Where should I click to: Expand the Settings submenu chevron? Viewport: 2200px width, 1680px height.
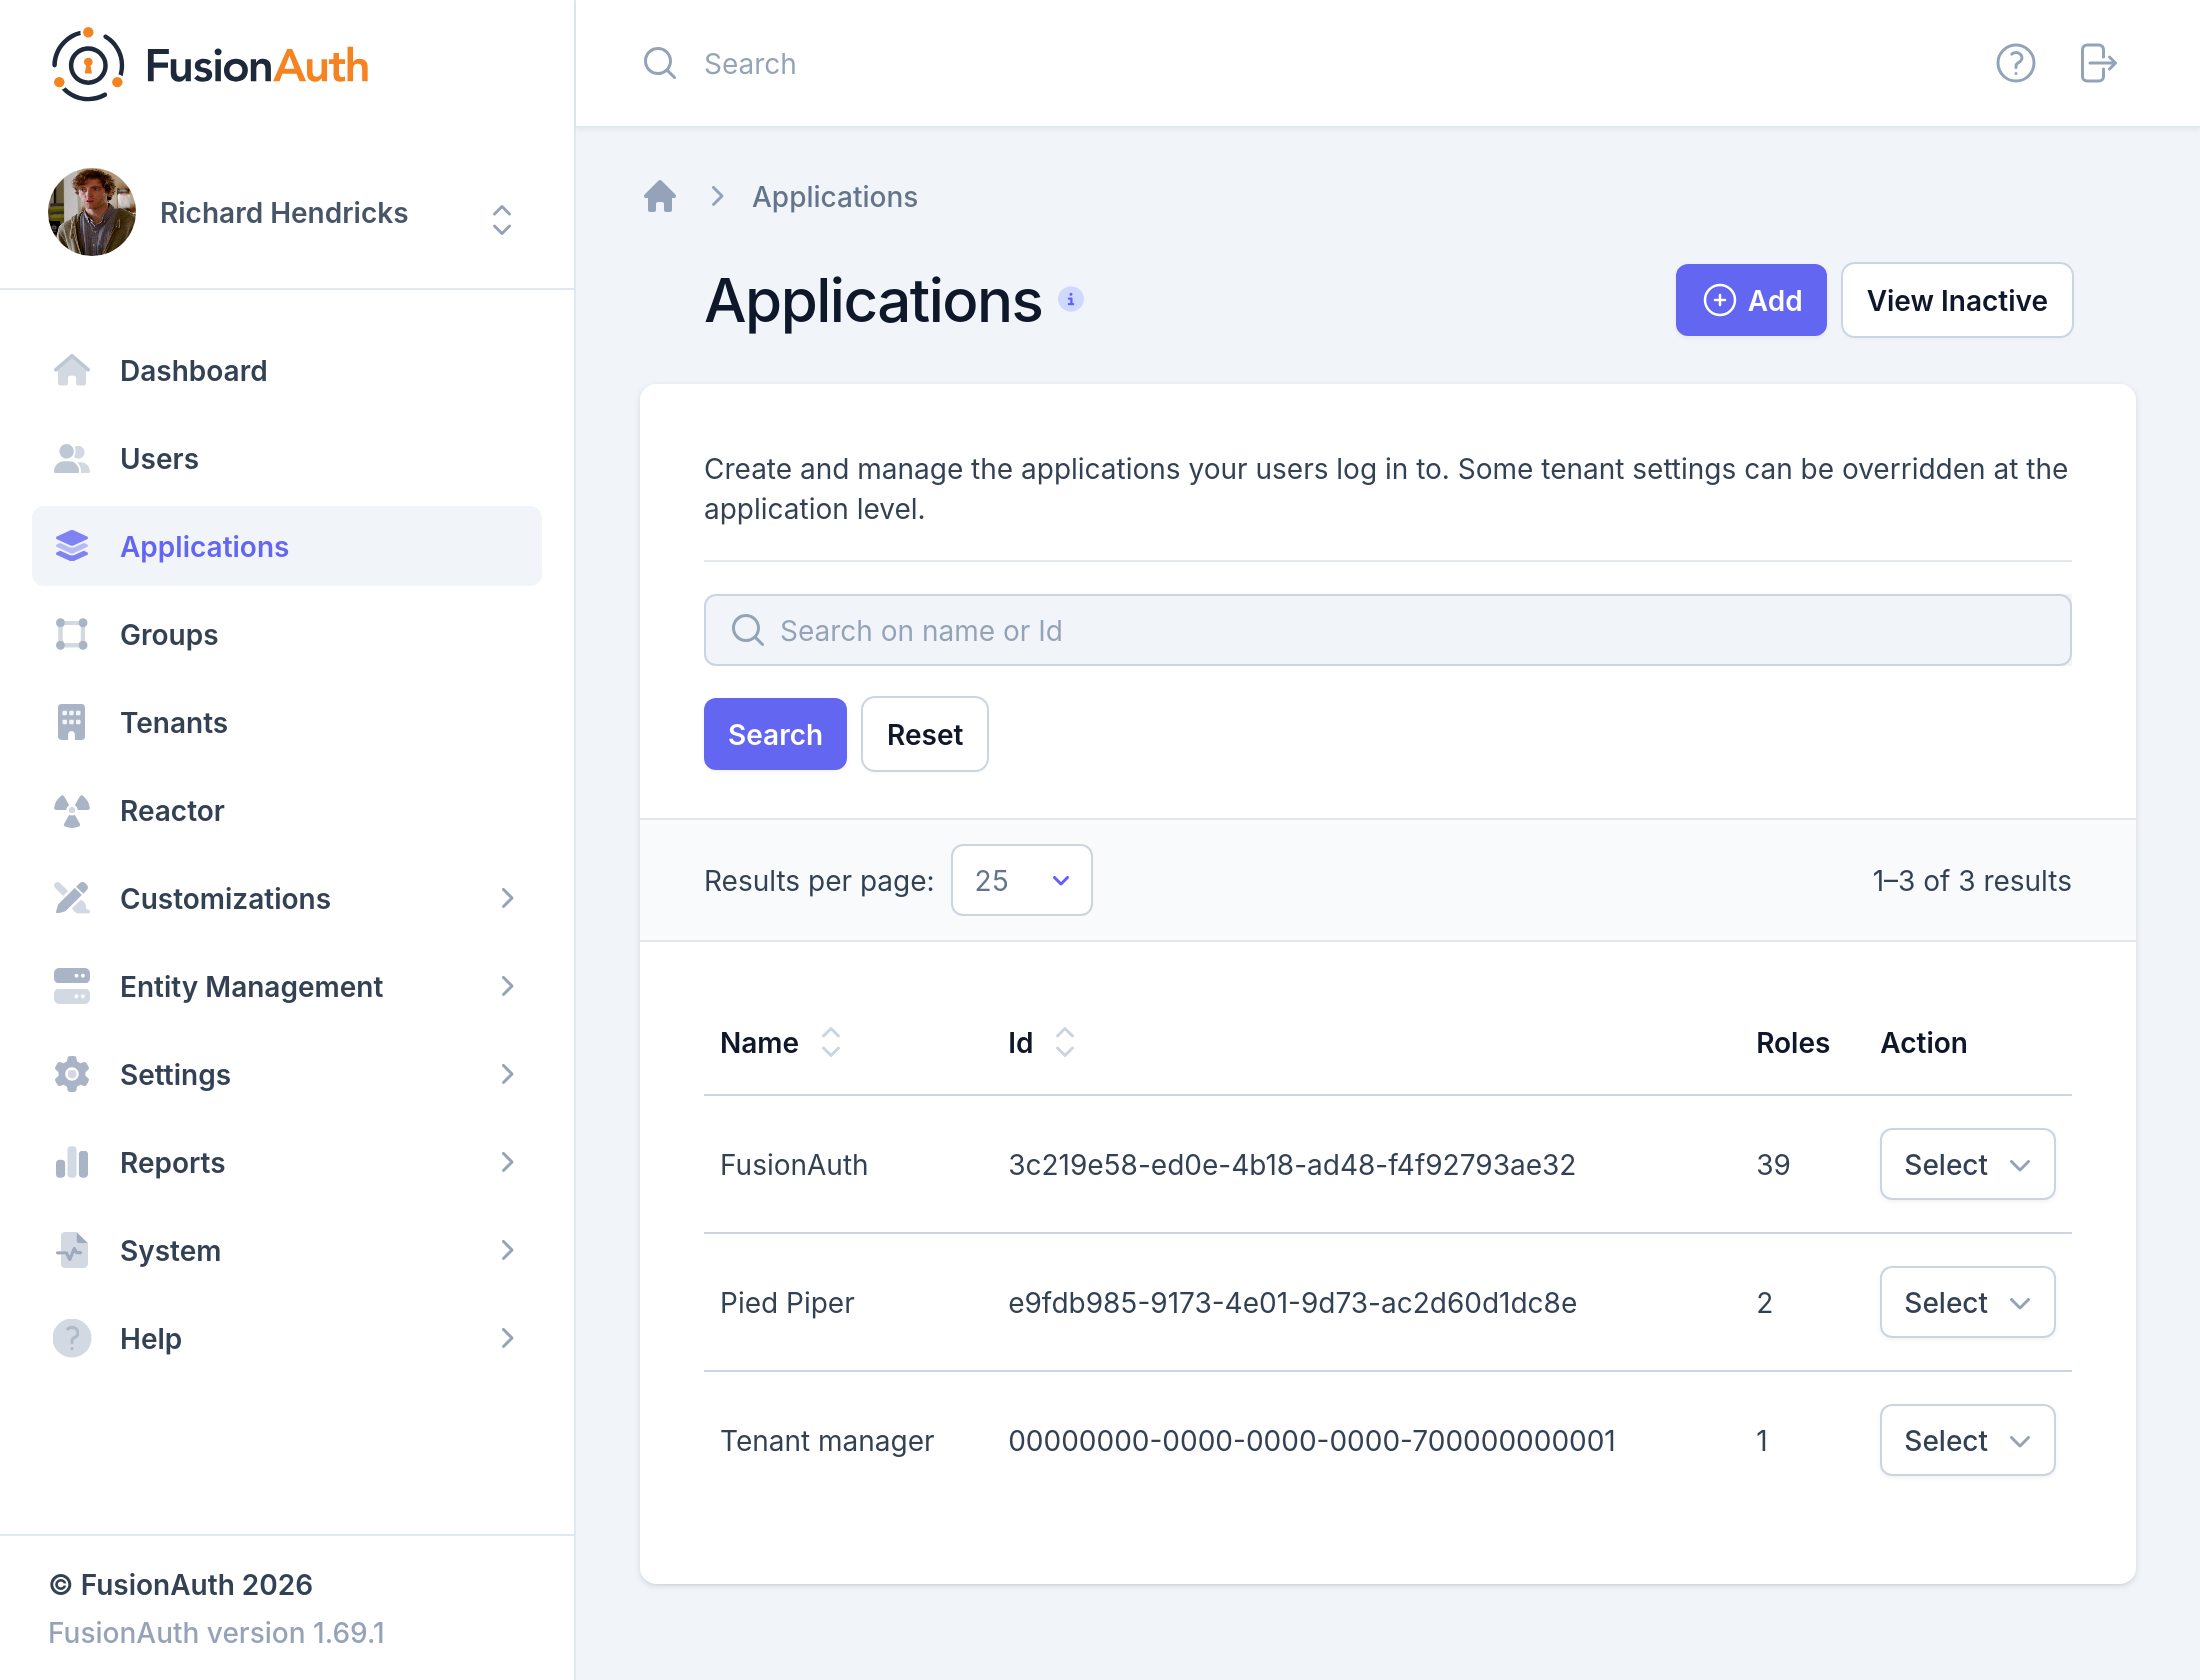507,1074
